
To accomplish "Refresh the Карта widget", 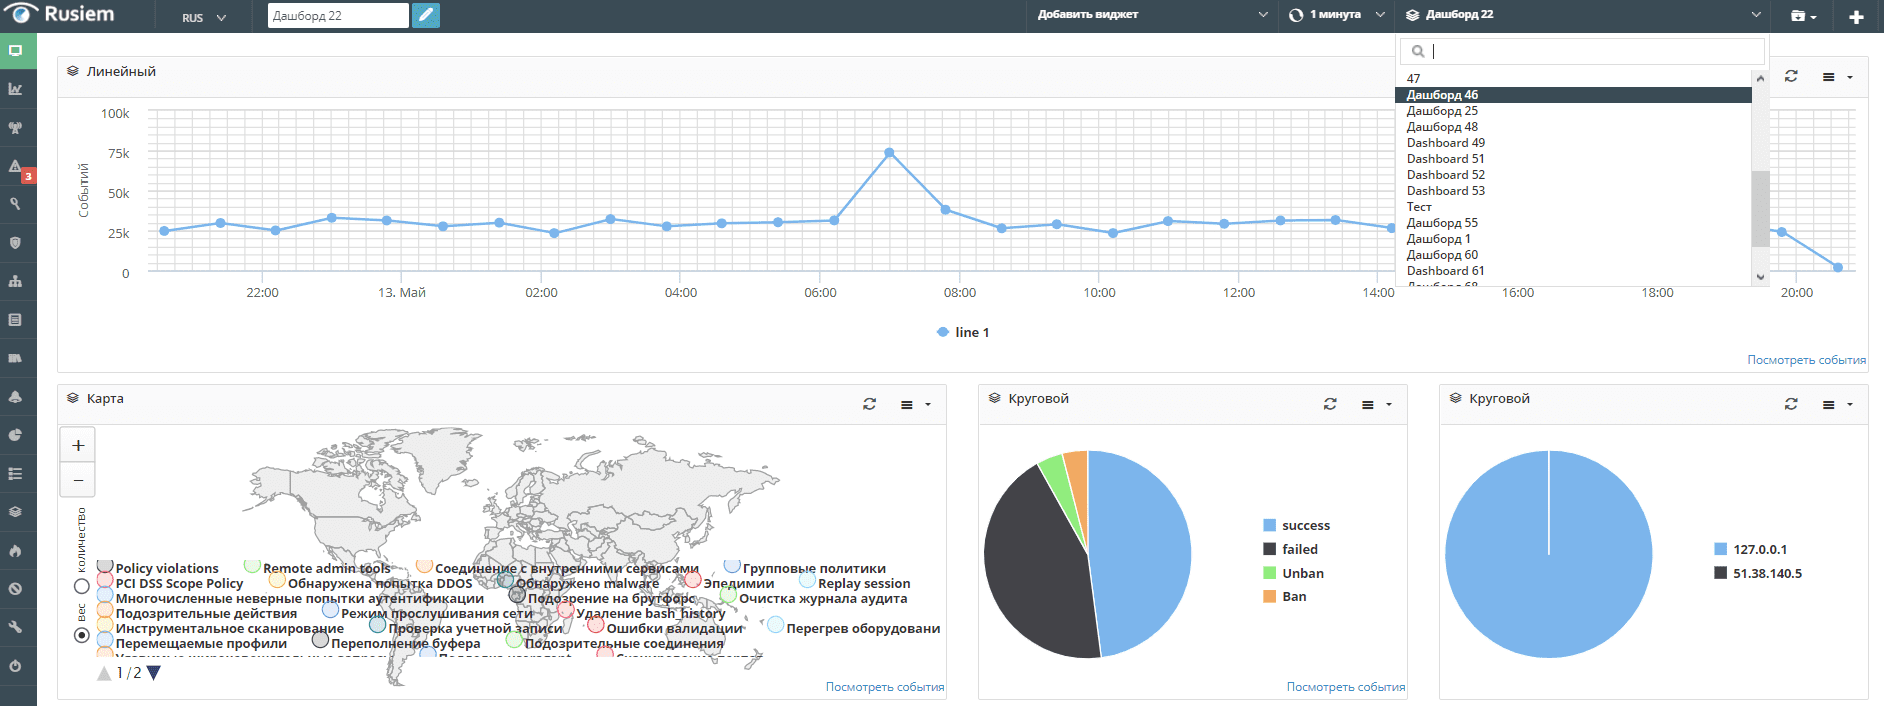I will 869,404.
